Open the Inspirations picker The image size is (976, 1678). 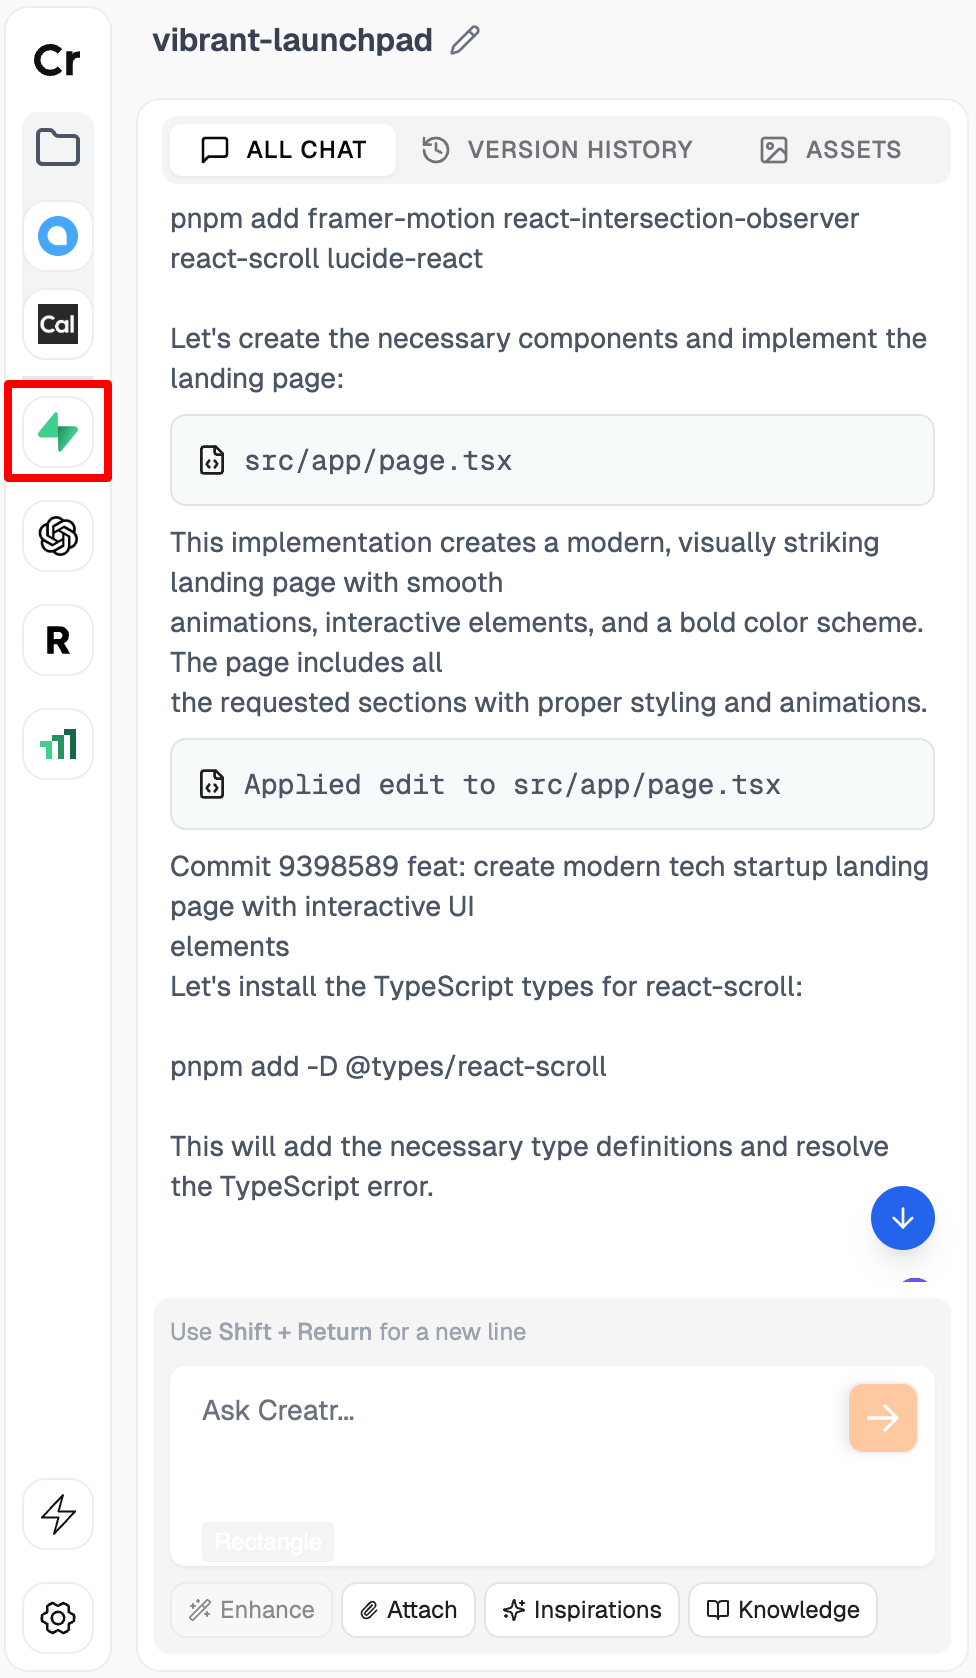(581, 1610)
